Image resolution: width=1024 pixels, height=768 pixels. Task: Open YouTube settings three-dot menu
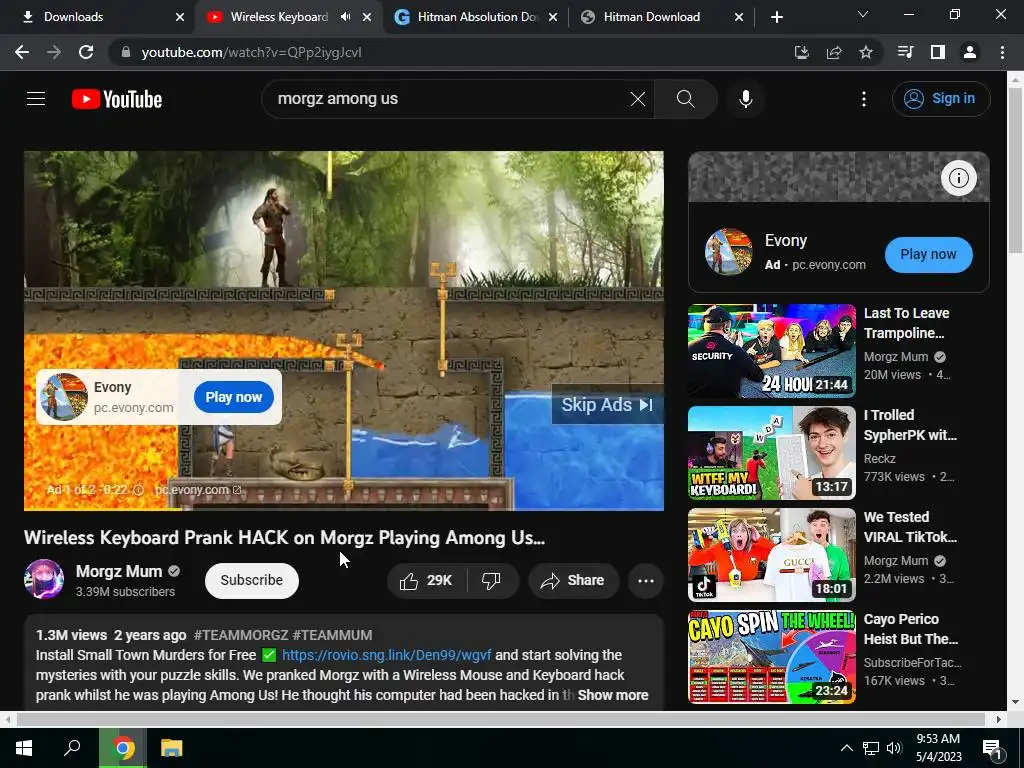pos(863,99)
